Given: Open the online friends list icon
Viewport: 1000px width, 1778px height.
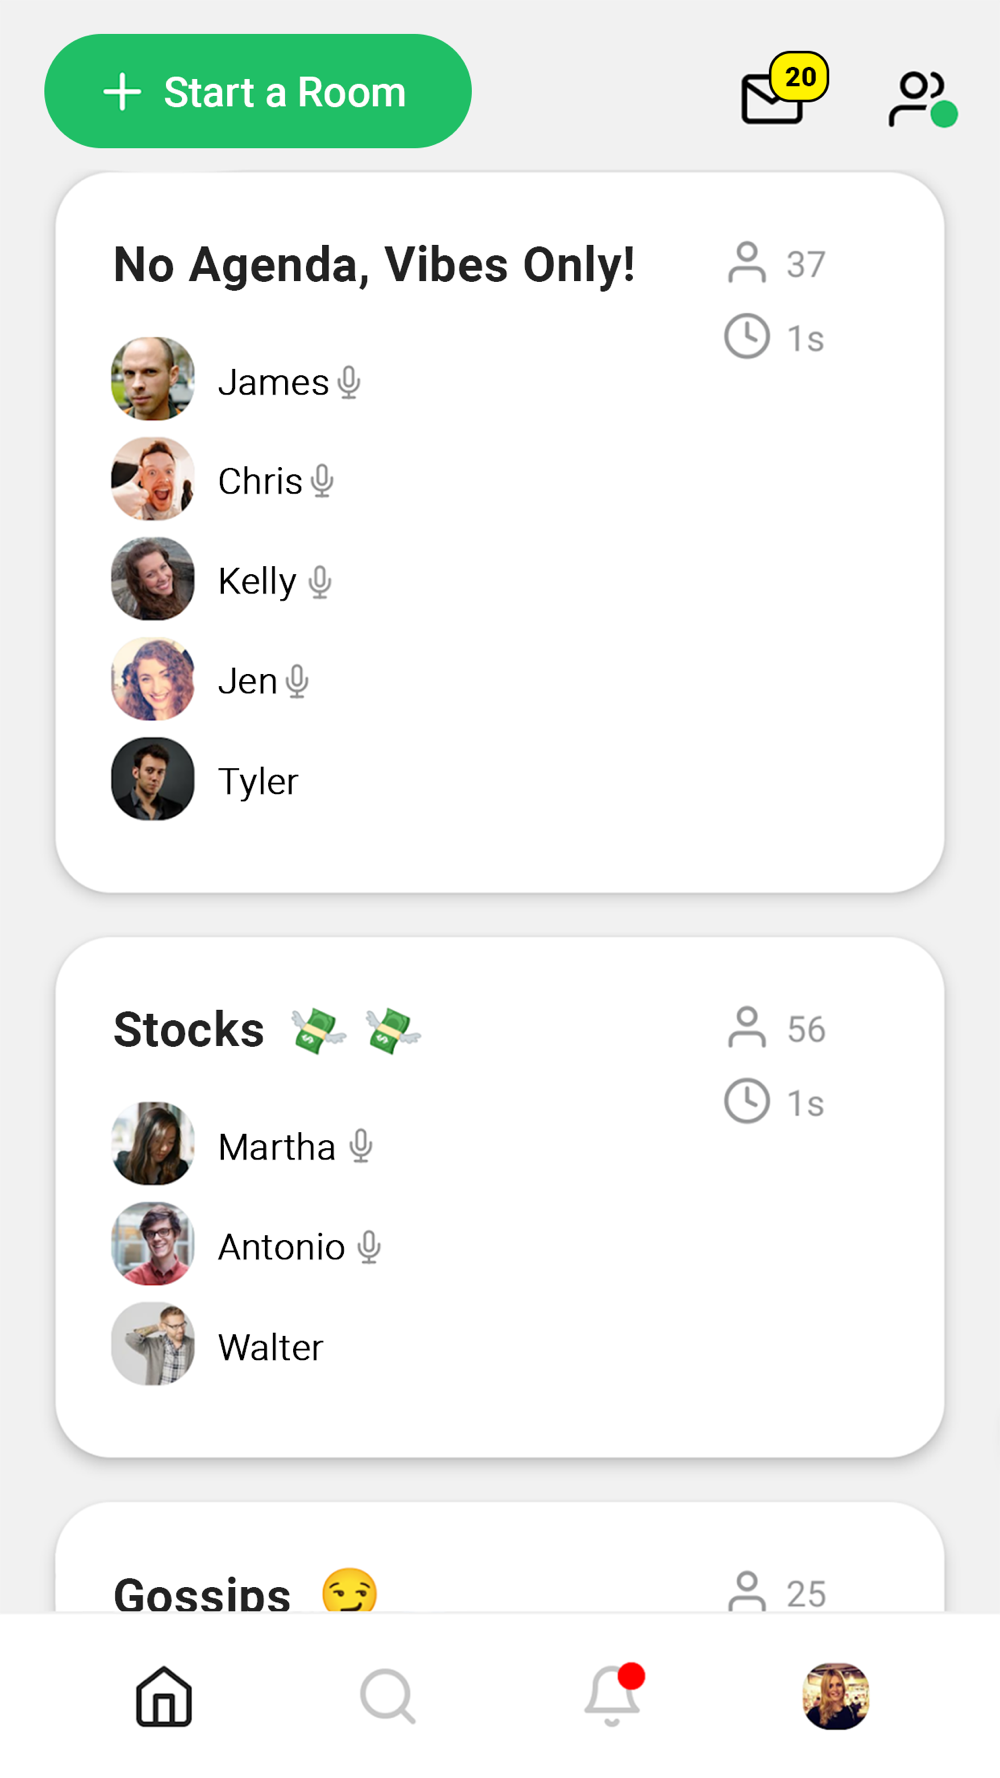Looking at the screenshot, I should coord(920,99).
